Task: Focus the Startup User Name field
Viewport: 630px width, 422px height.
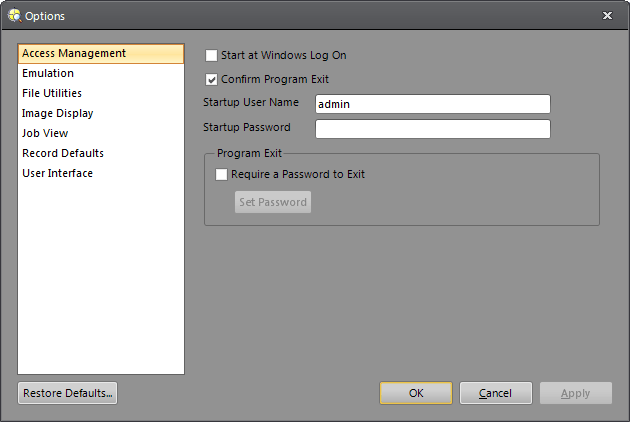Action: point(432,104)
